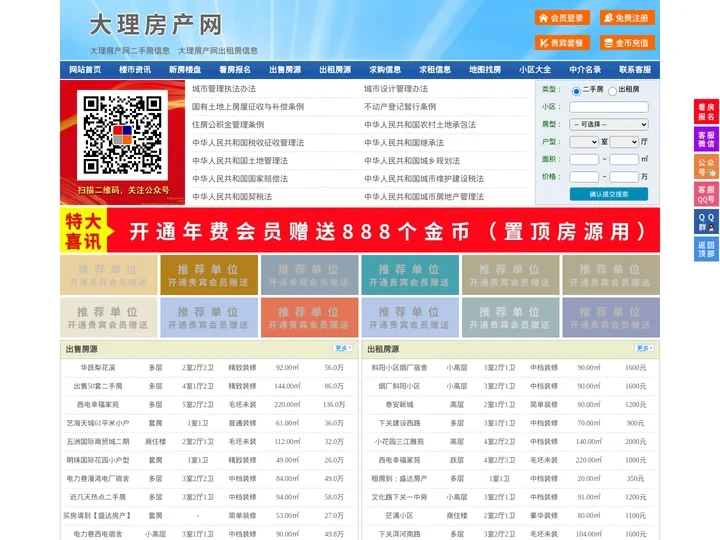Click the QR code image
This screenshot has height=540, width=720.
coord(123,135)
